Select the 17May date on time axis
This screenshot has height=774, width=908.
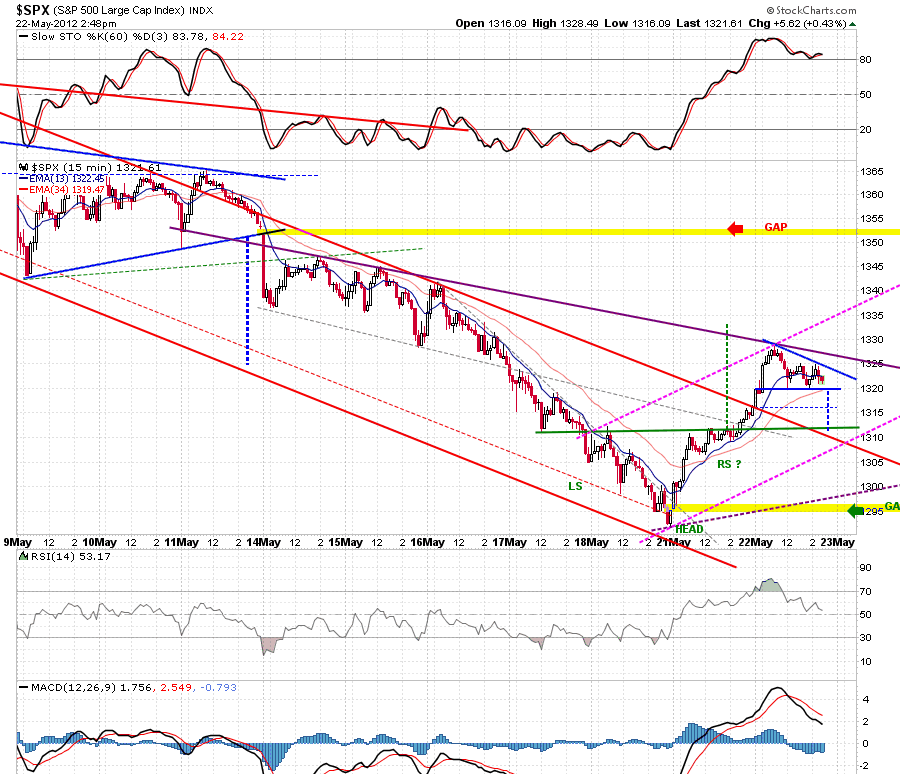coord(510,542)
